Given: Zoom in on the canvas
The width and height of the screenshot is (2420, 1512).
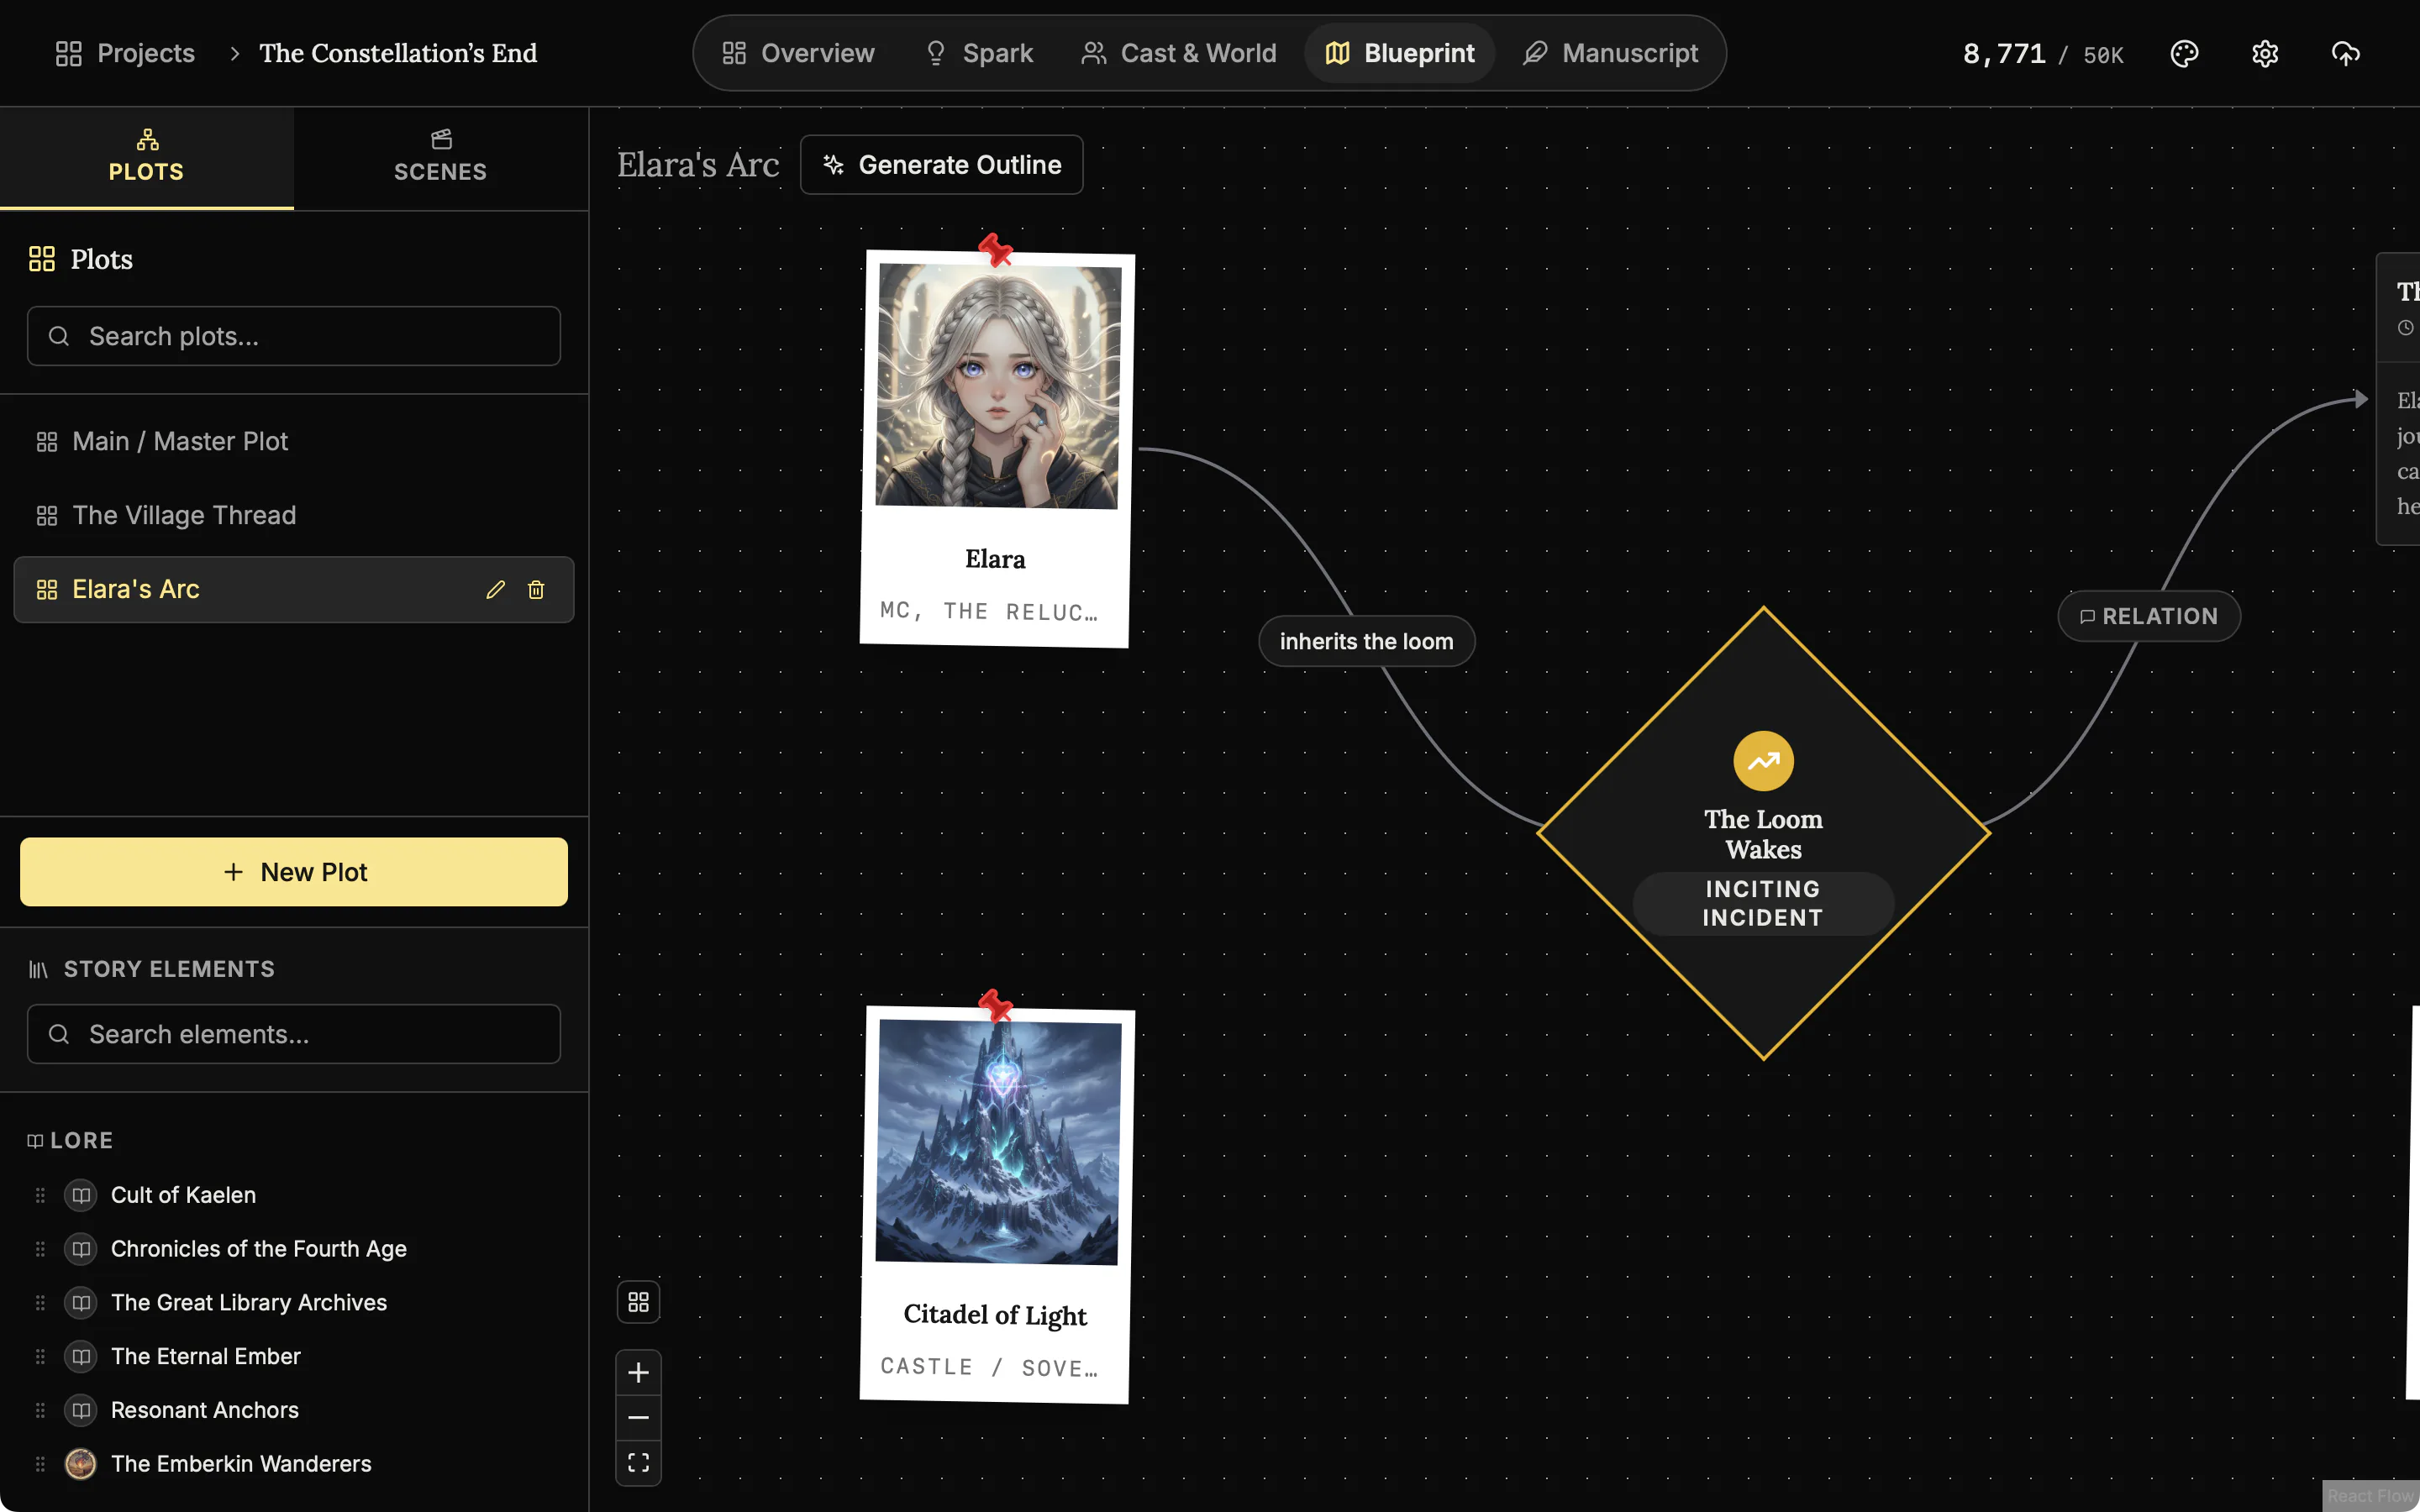Looking at the screenshot, I should tap(638, 1373).
